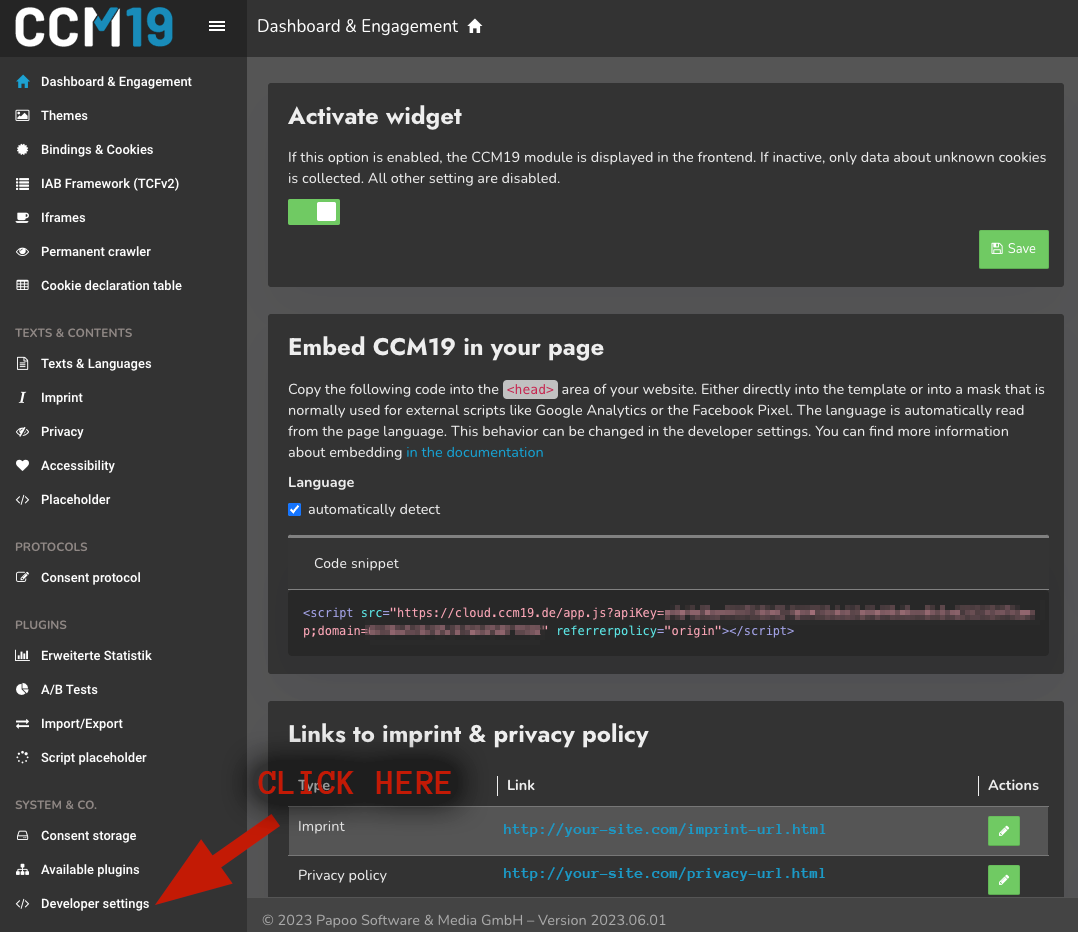Open the Consent storage menu entry

coord(89,836)
